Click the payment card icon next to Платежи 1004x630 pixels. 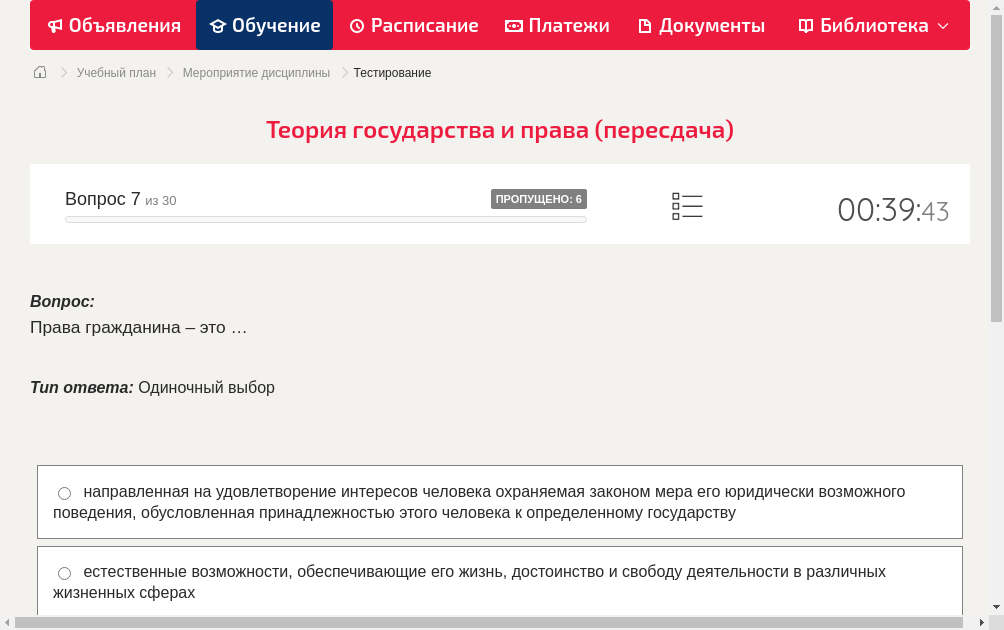(513, 25)
